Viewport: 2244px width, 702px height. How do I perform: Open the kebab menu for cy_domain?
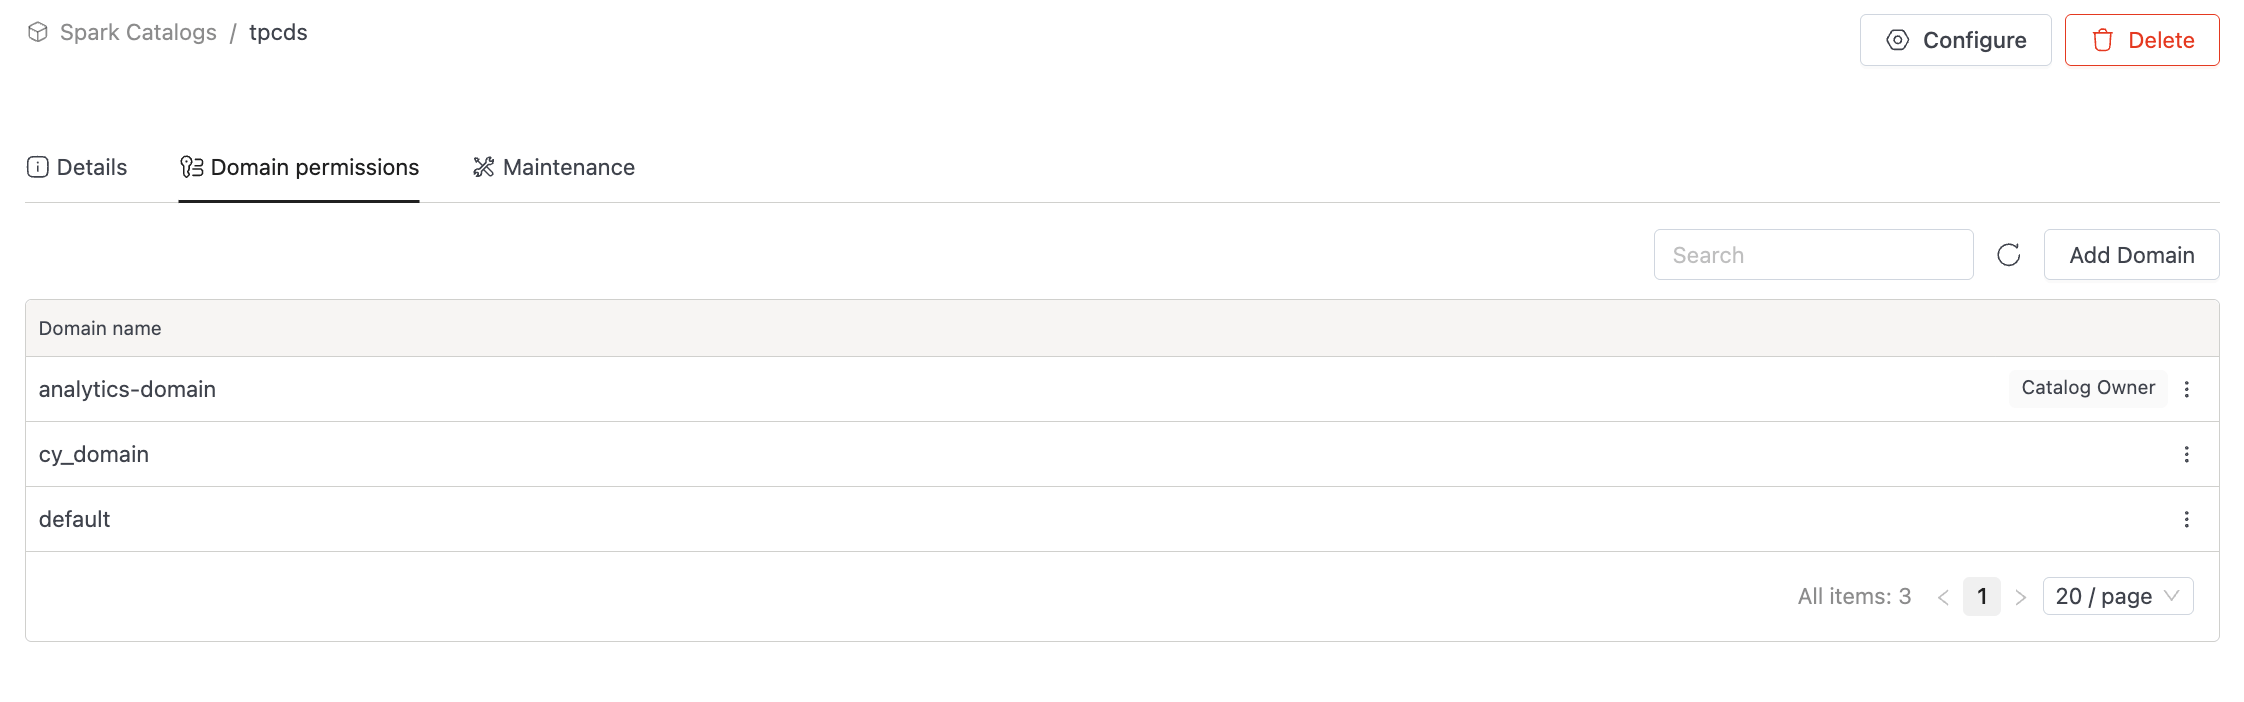point(2187,453)
